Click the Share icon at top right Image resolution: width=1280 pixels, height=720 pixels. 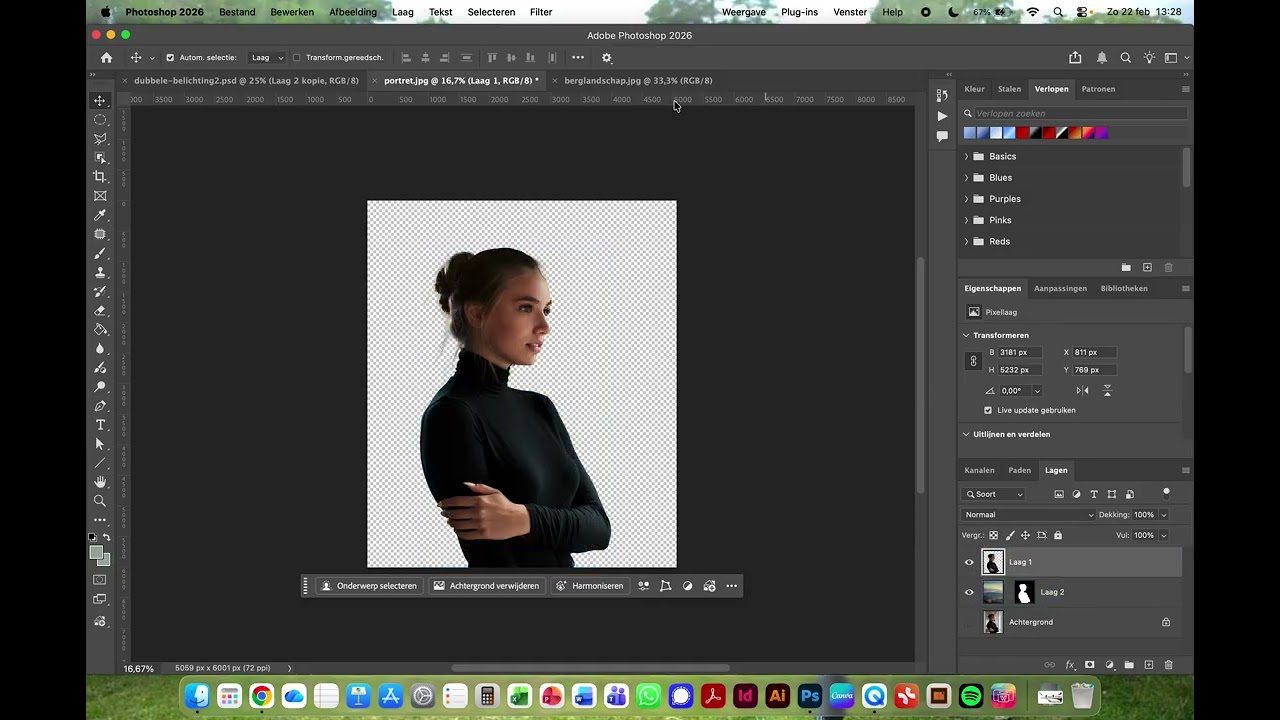tap(1075, 58)
